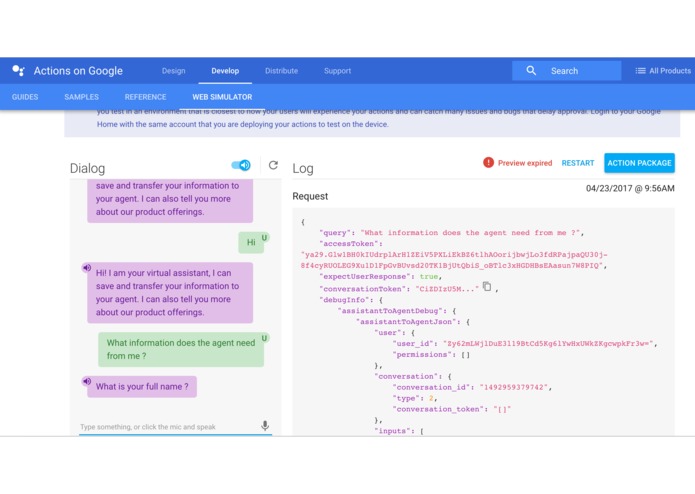Screen dimensions: 695x494
Task: Open the Distribute tab
Action: click(281, 71)
